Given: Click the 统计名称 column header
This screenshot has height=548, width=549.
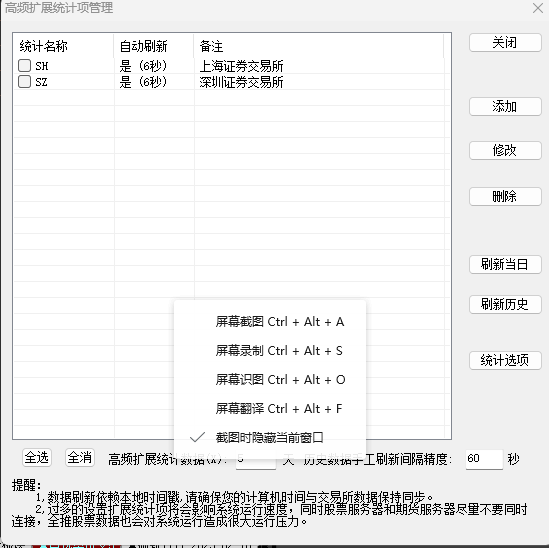Looking at the screenshot, I should click(x=63, y=46).
